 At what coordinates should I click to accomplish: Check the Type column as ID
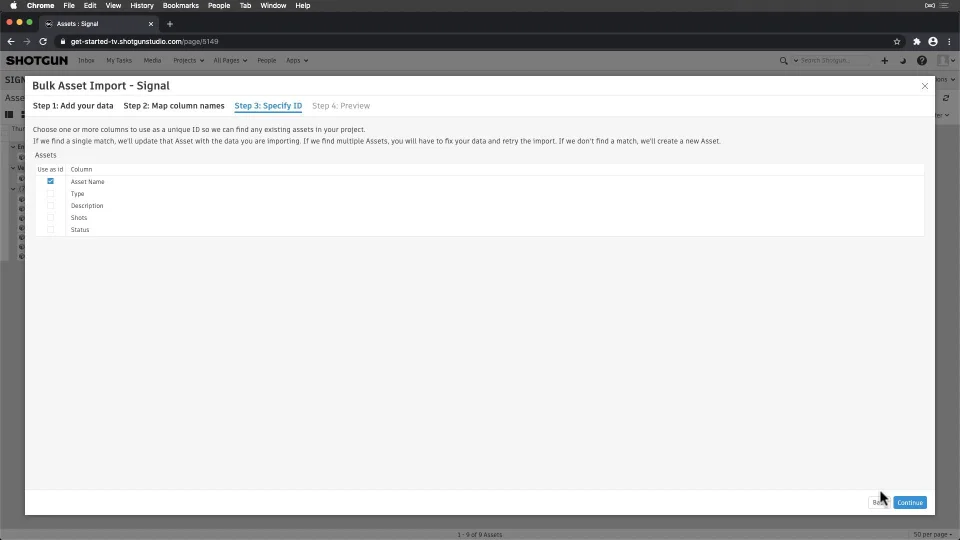50,193
